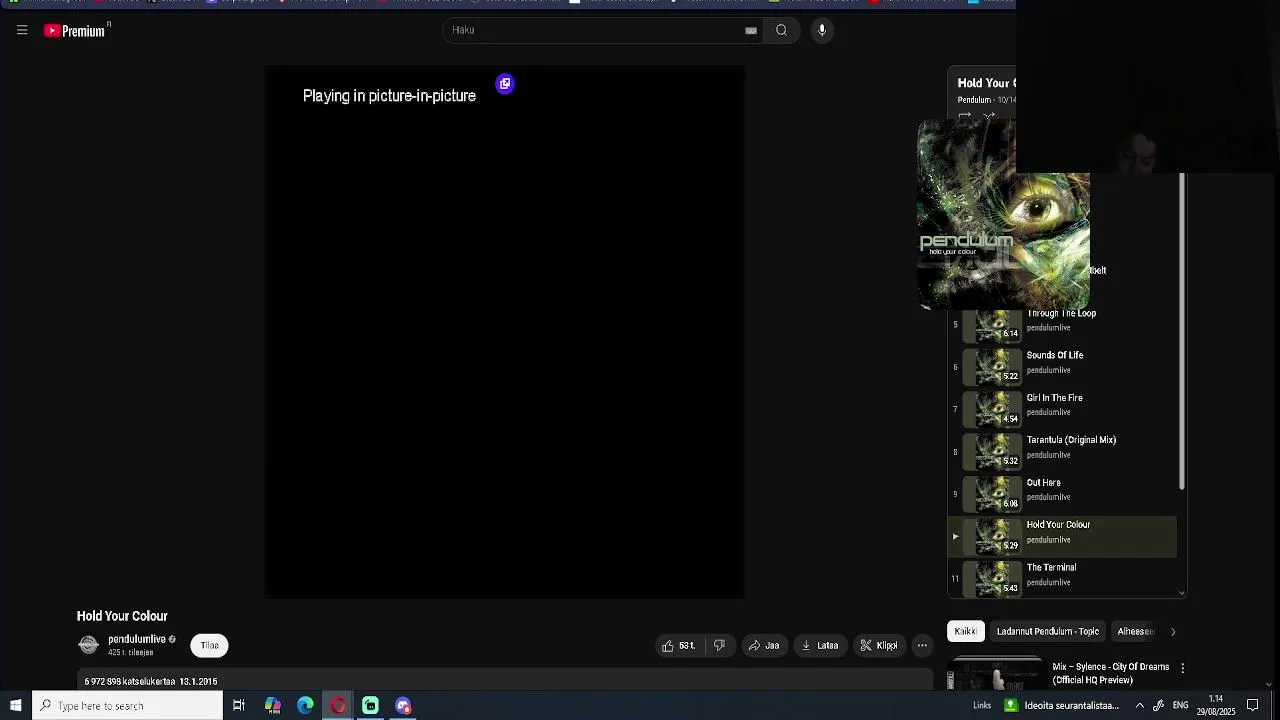Launch Copilot from the taskbar
1280x720 pixels.
pyautogui.click(x=272, y=706)
